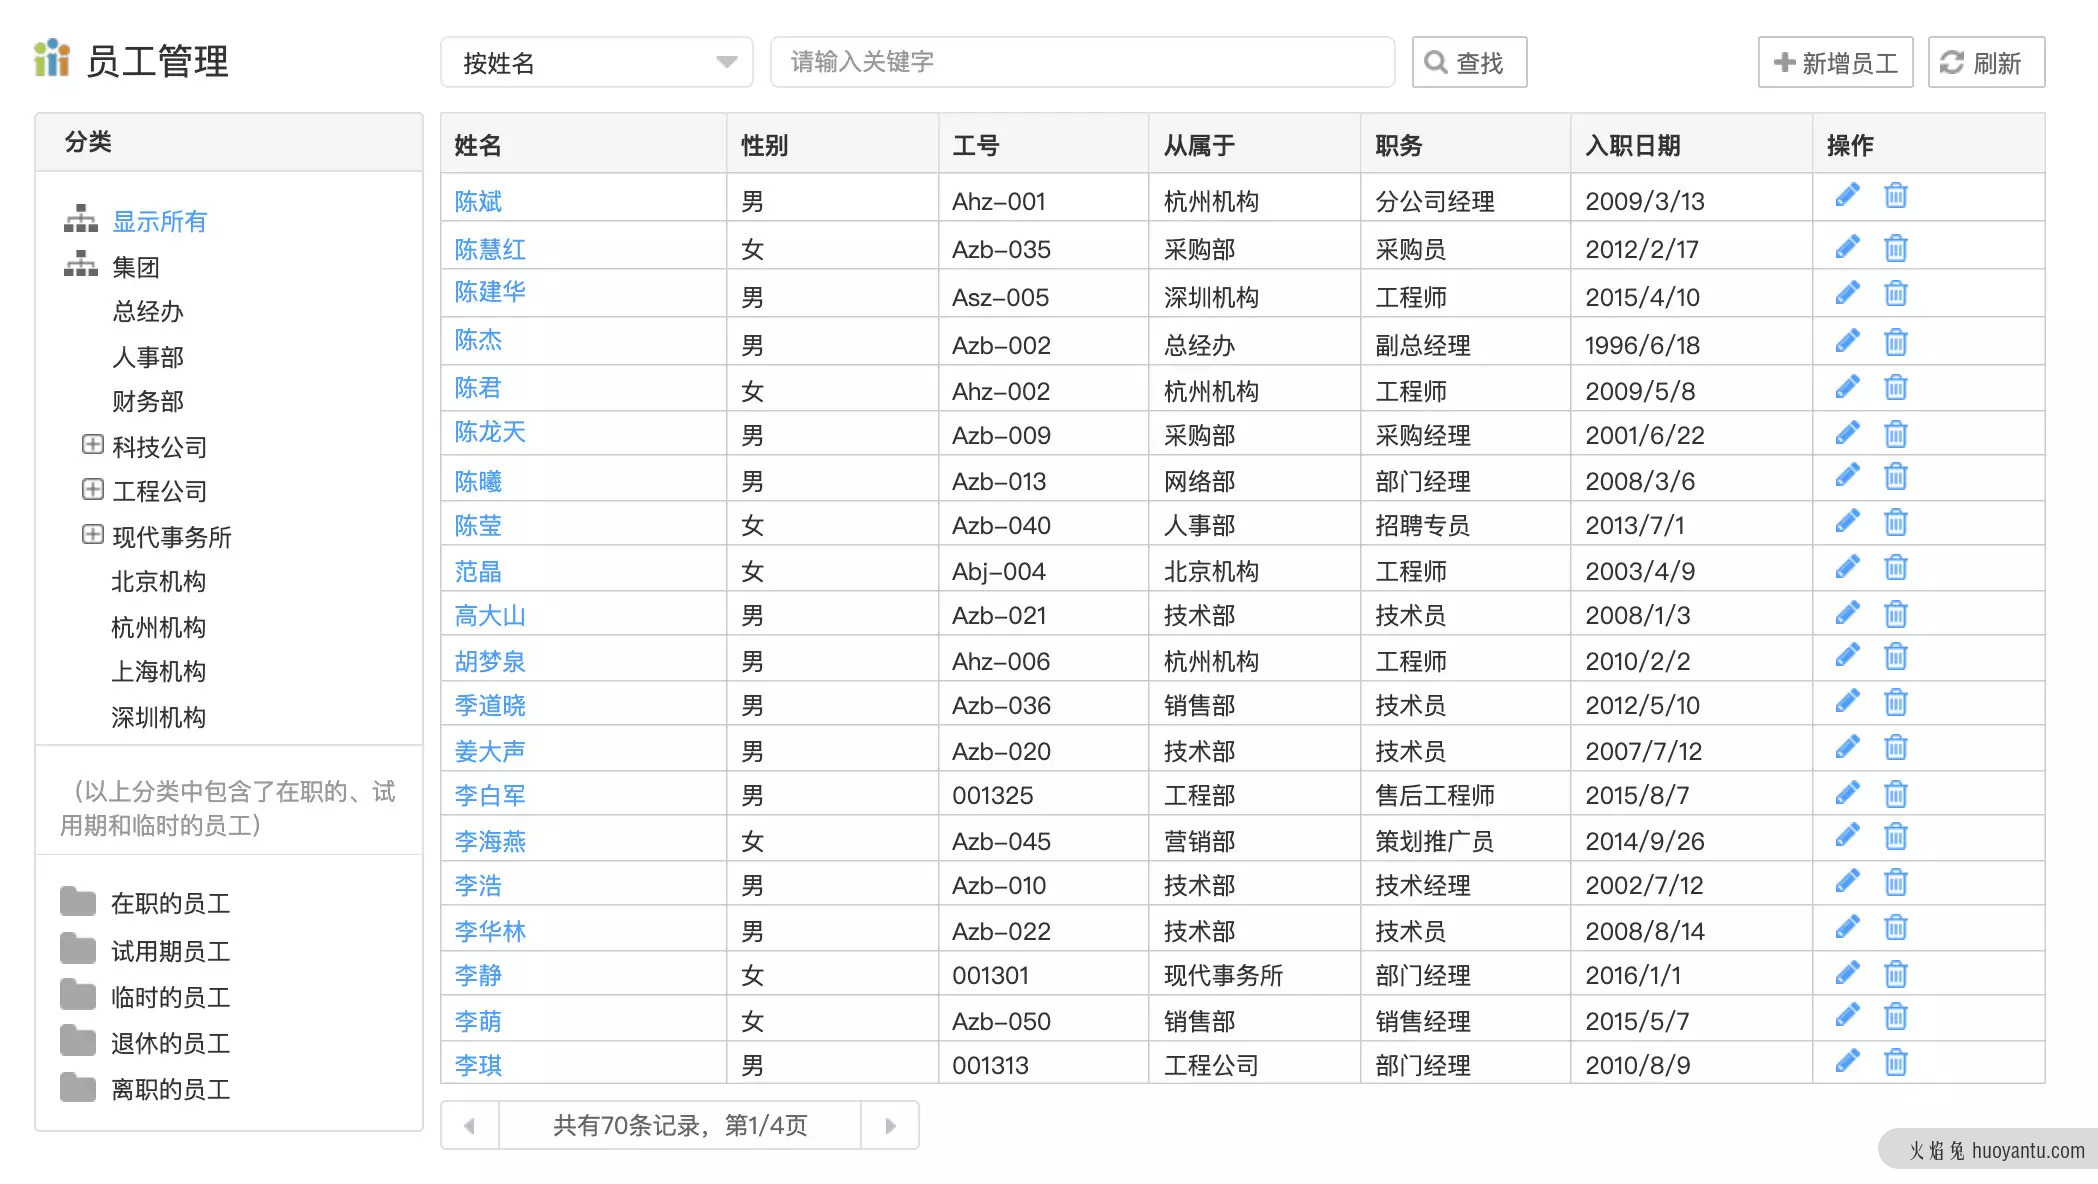Click the pencil icon for 李华林
Screen dimensions: 2098x1184
[1847, 927]
